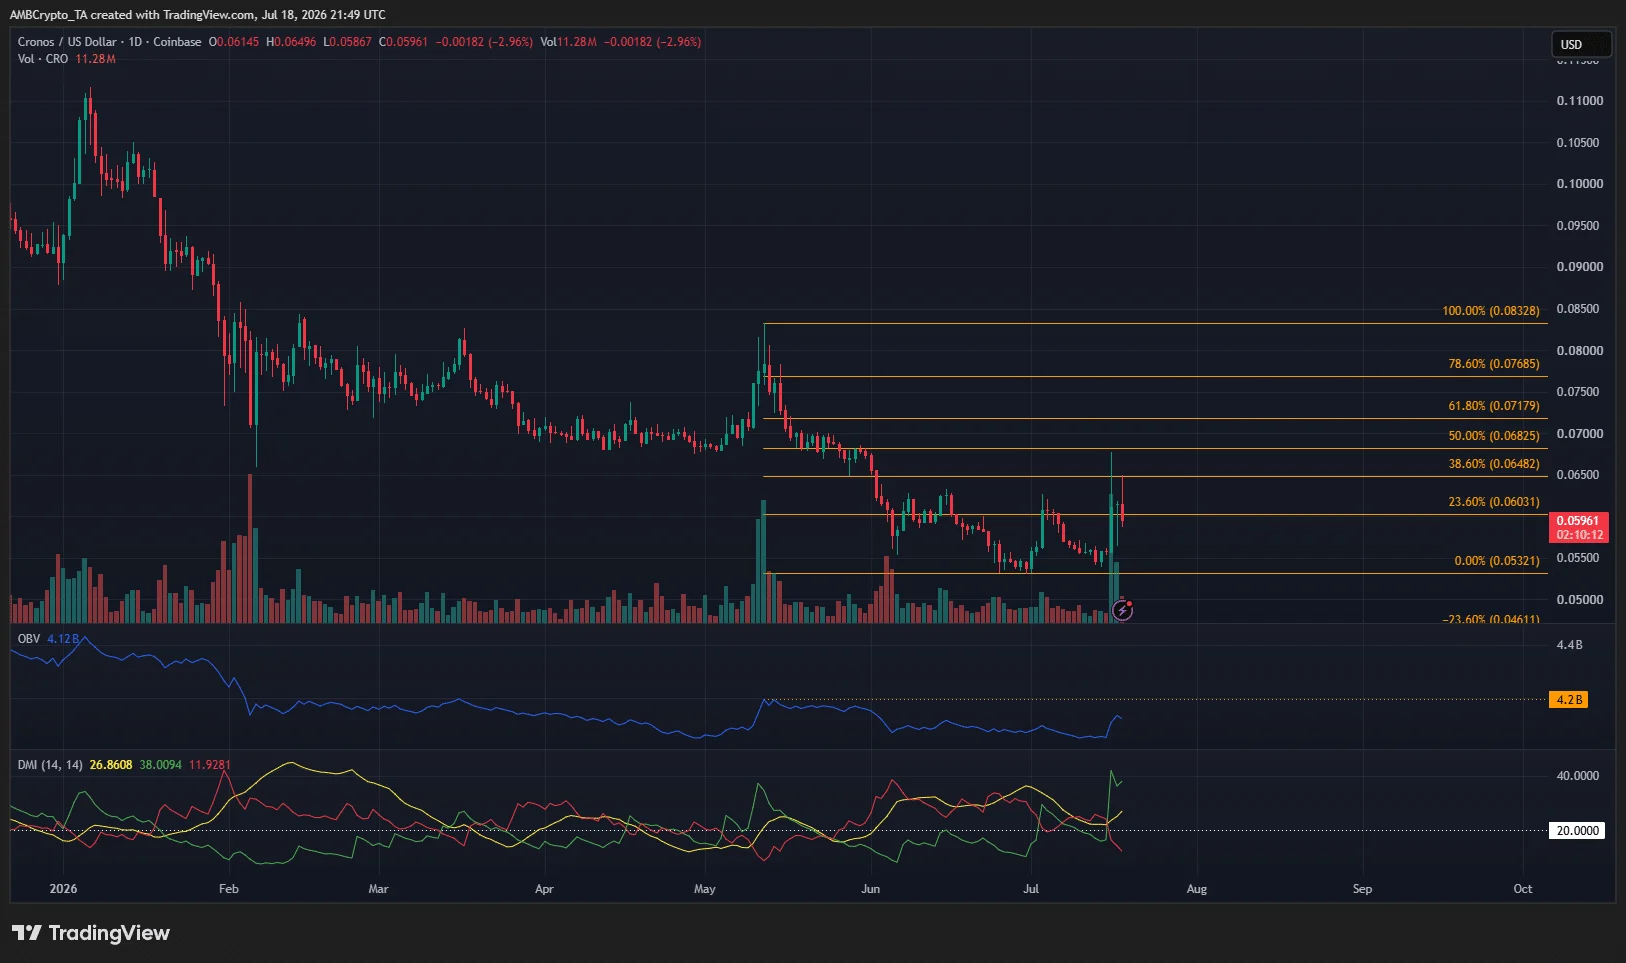Click the 4.4B value on the OBV scale
The image size is (1626, 963).
tap(1569, 645)
